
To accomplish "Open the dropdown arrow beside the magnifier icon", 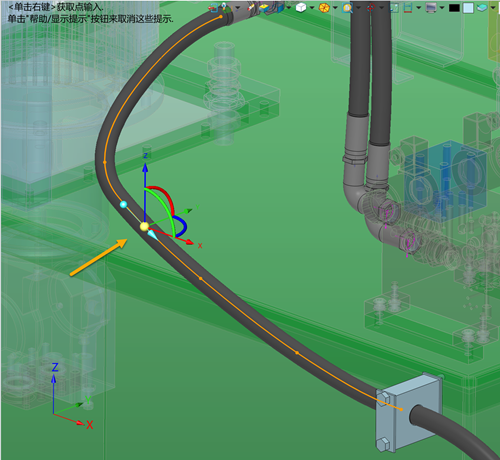I will (358, 7).
